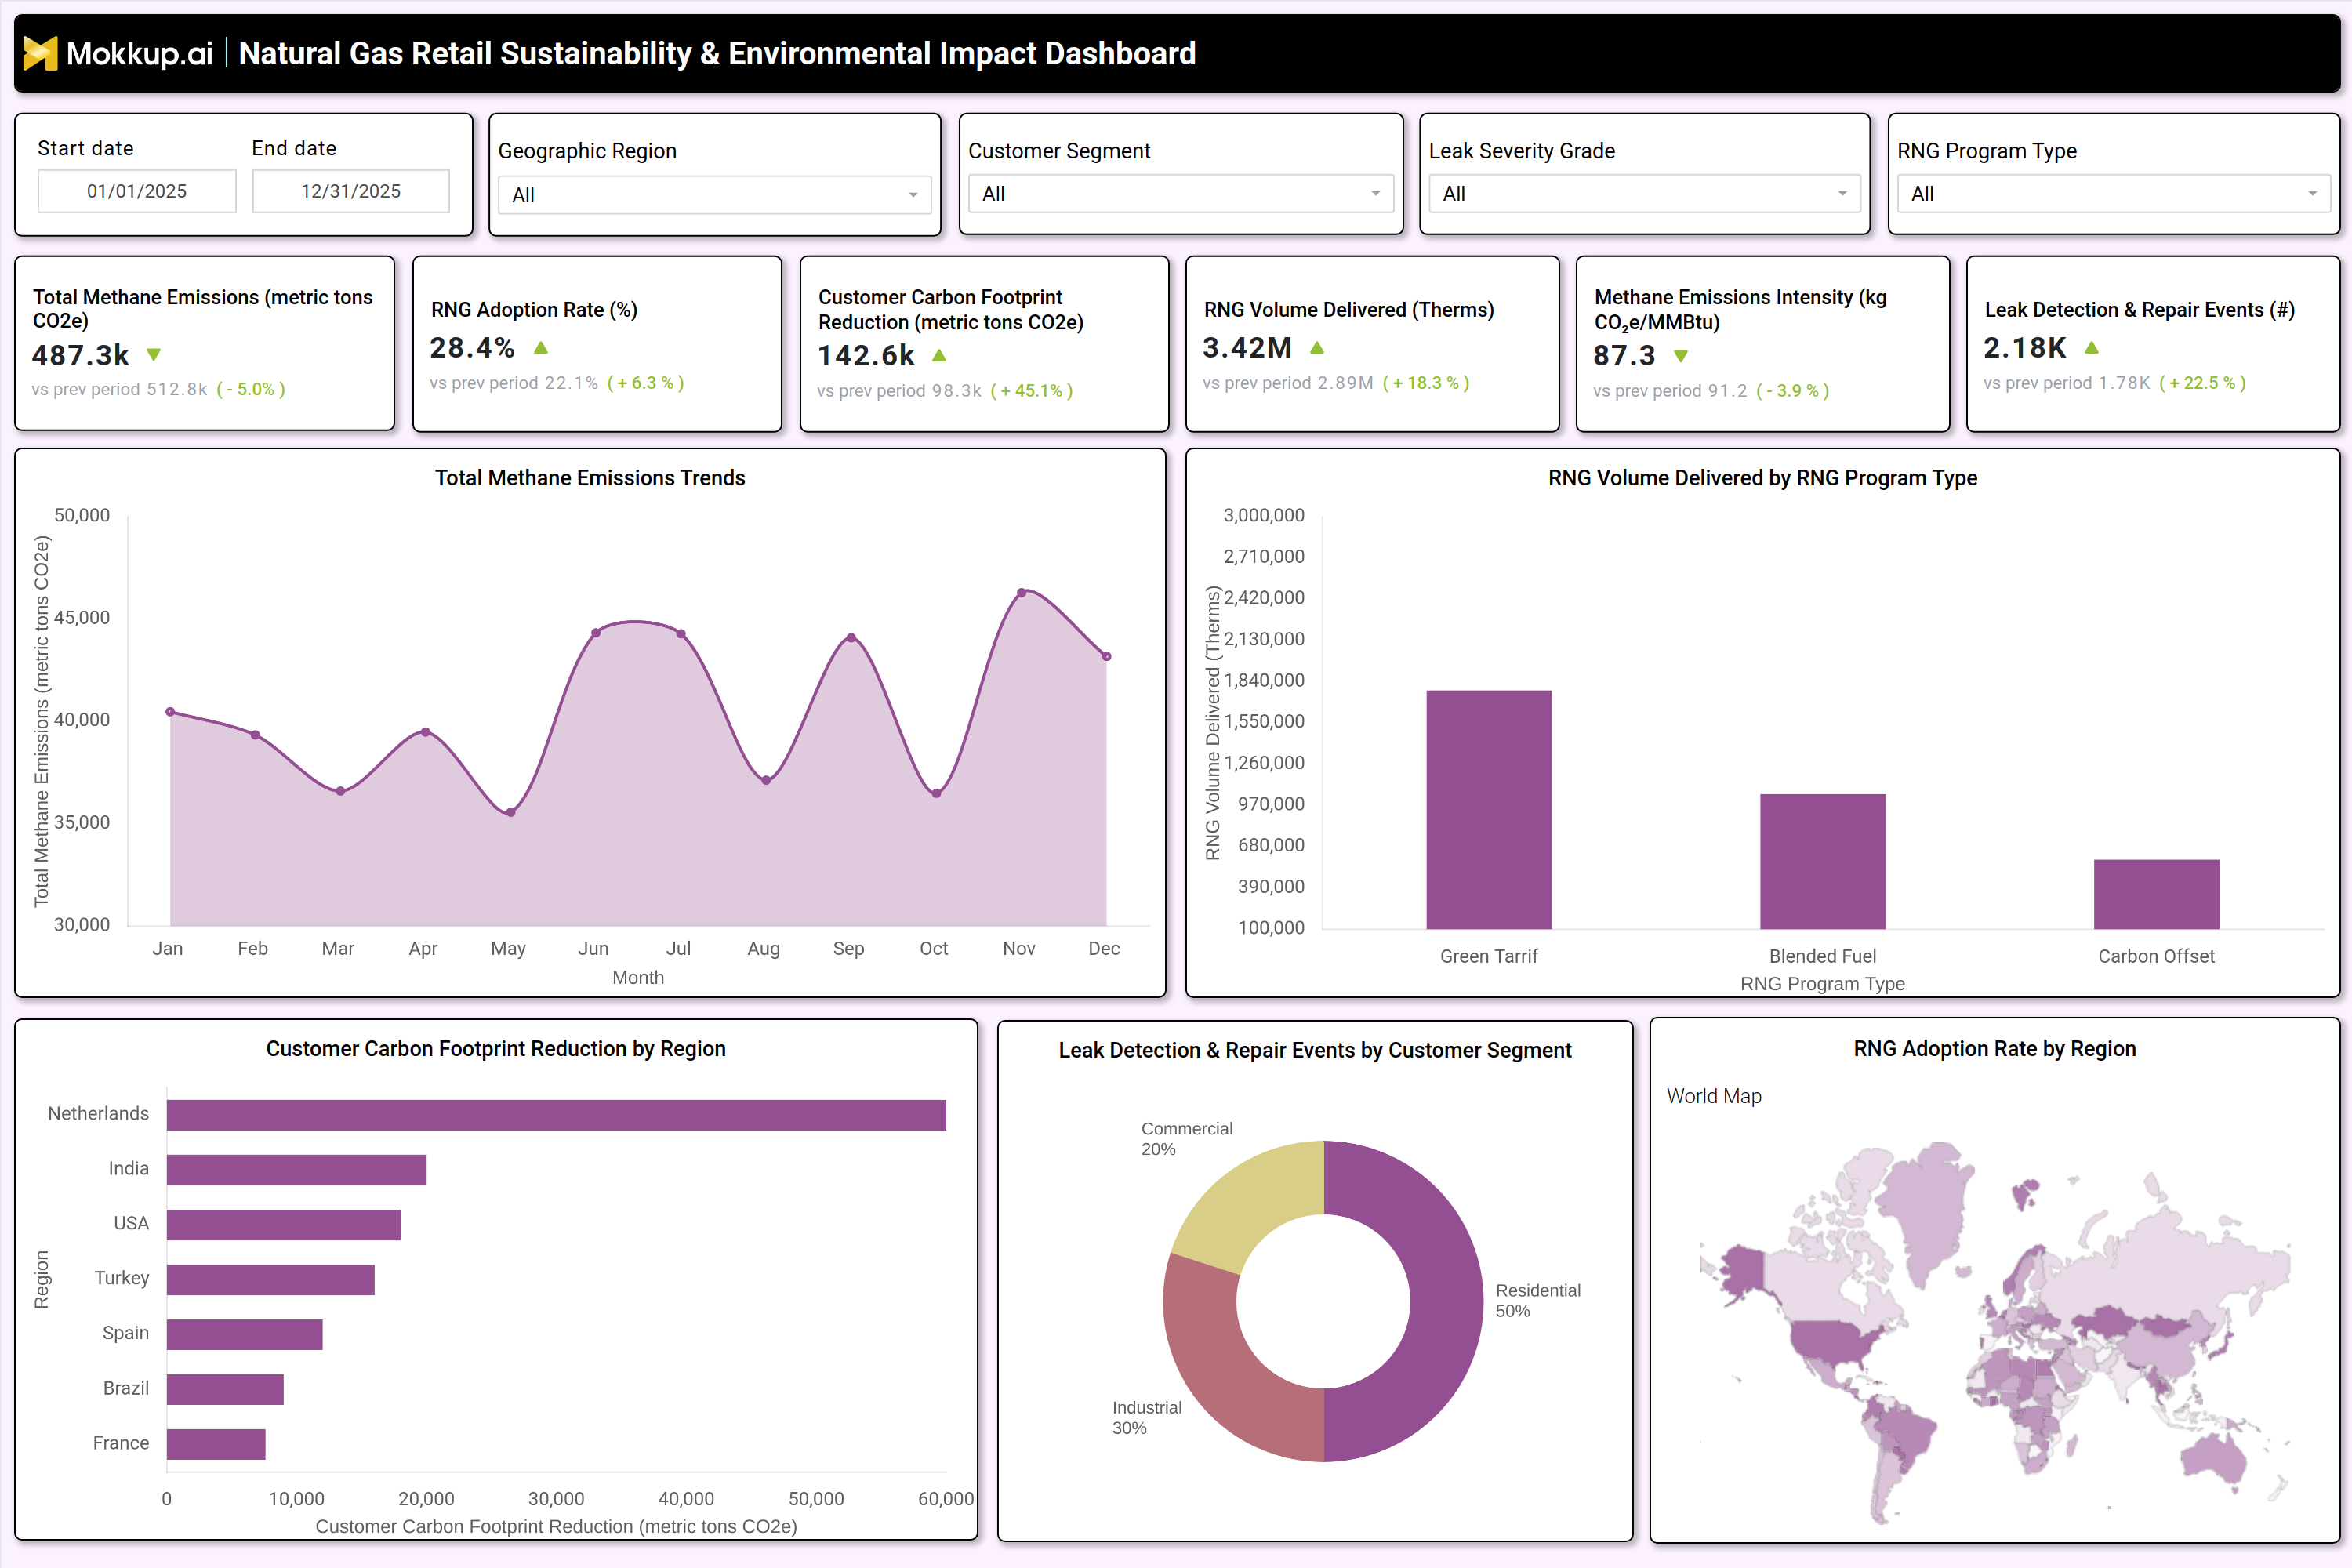Click the 'Total Methane Emissions Trends' chart title
This screenshot has width=2352, height=1568.
click(590, 478)
